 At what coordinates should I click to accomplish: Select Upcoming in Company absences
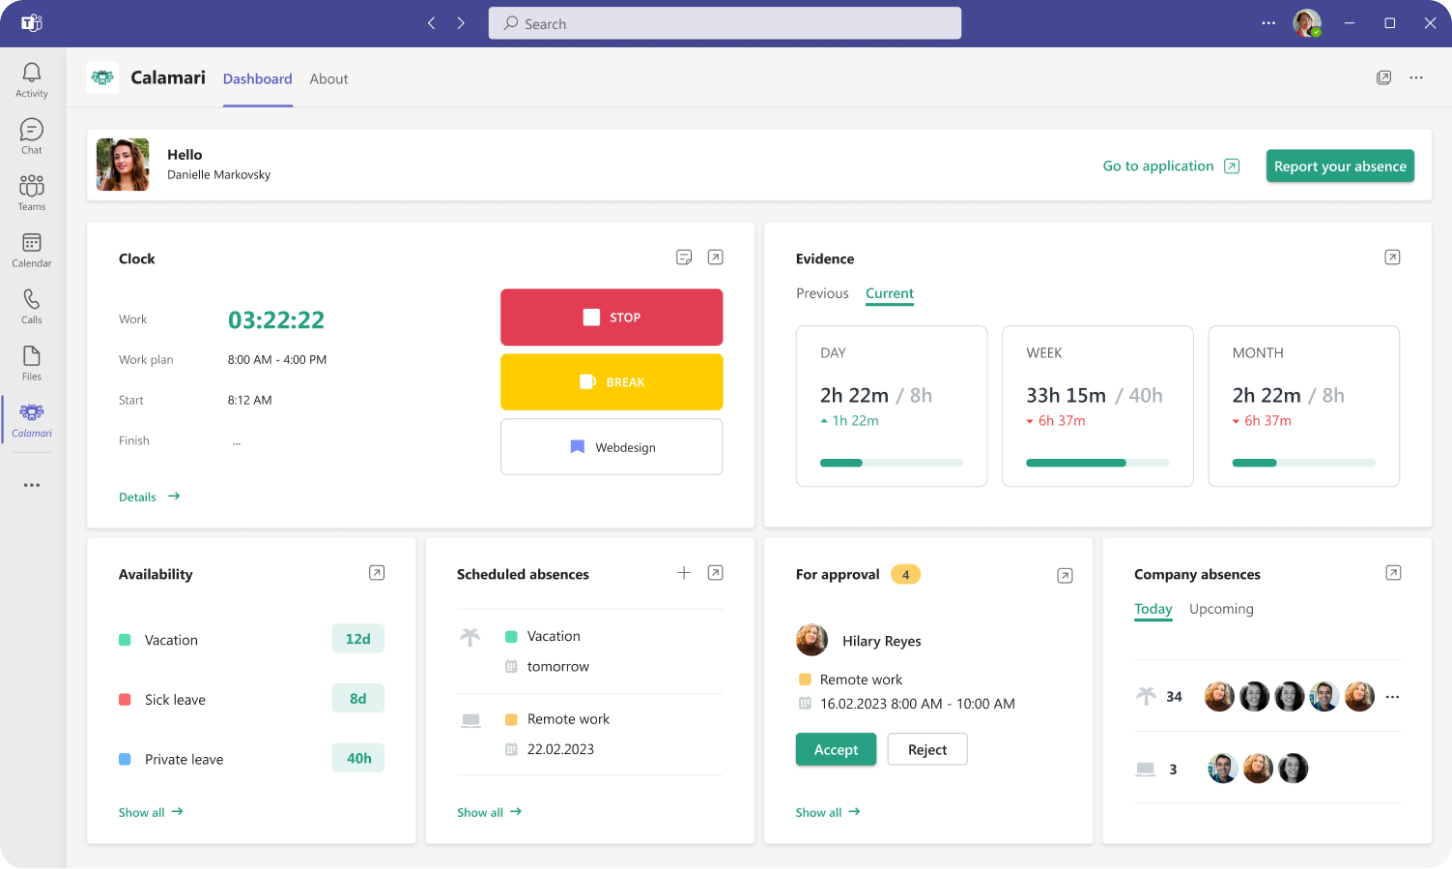[x=1221, y=609]
